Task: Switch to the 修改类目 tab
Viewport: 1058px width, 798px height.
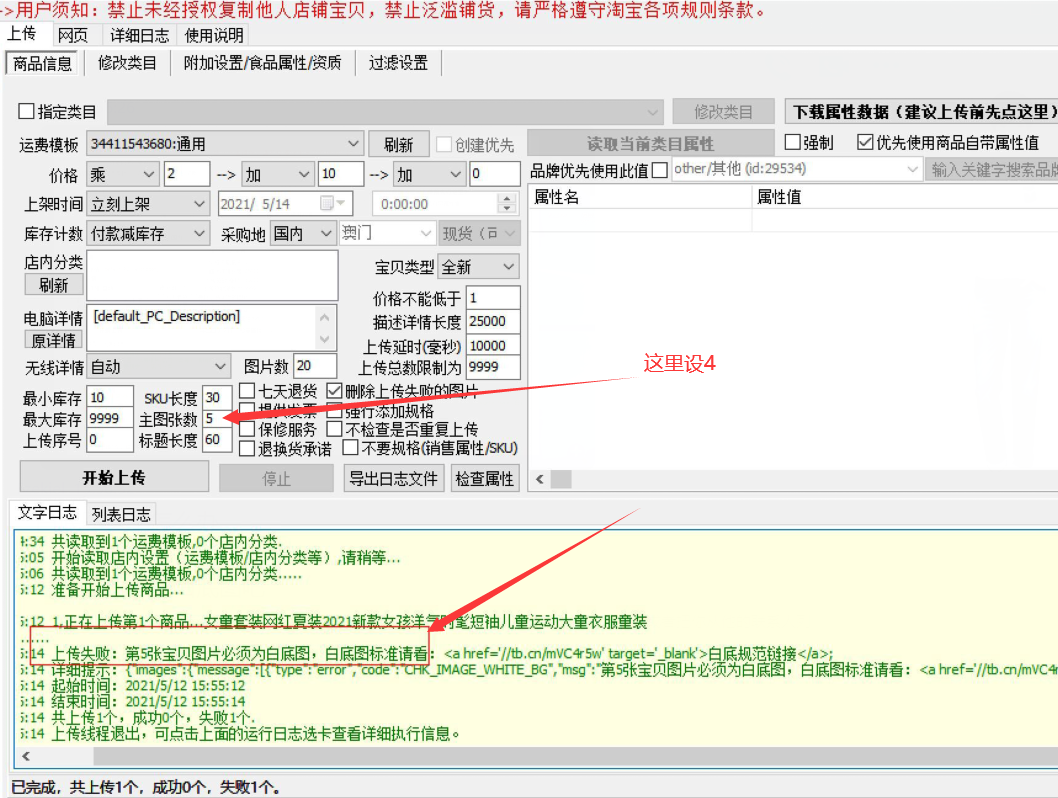Action: point(127,63)
